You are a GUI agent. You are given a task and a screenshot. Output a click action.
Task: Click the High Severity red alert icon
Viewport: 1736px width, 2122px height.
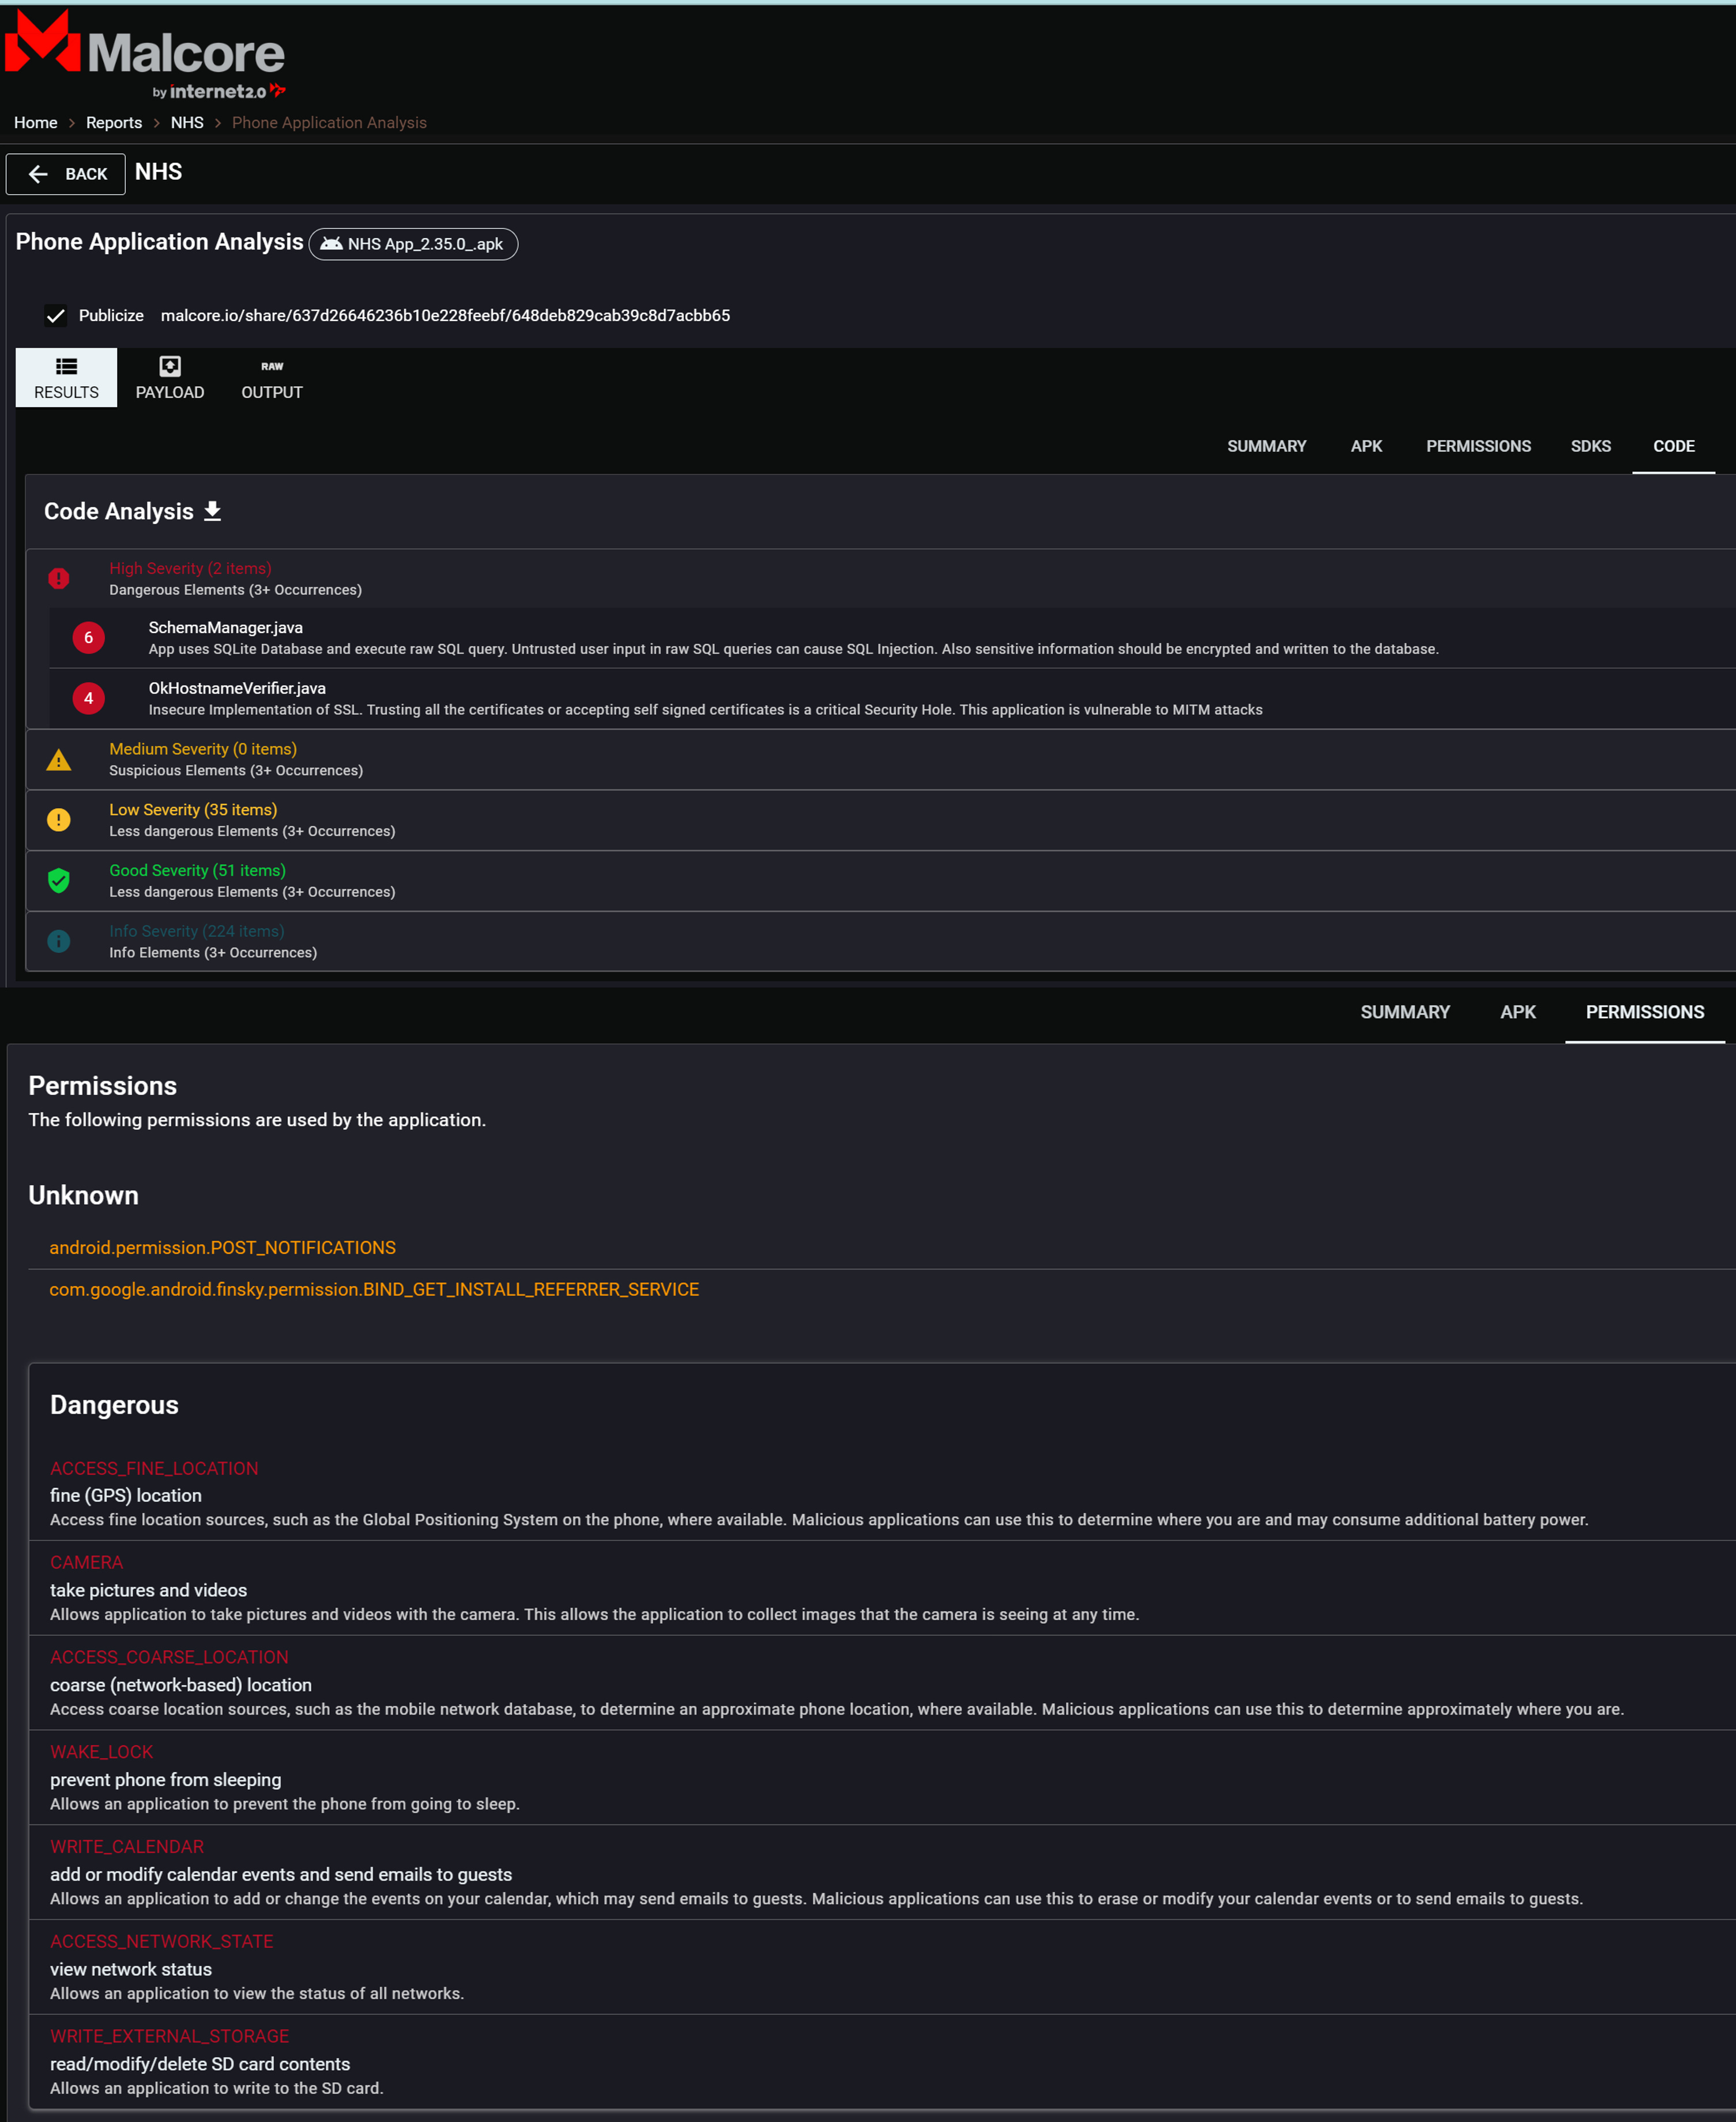59,578
